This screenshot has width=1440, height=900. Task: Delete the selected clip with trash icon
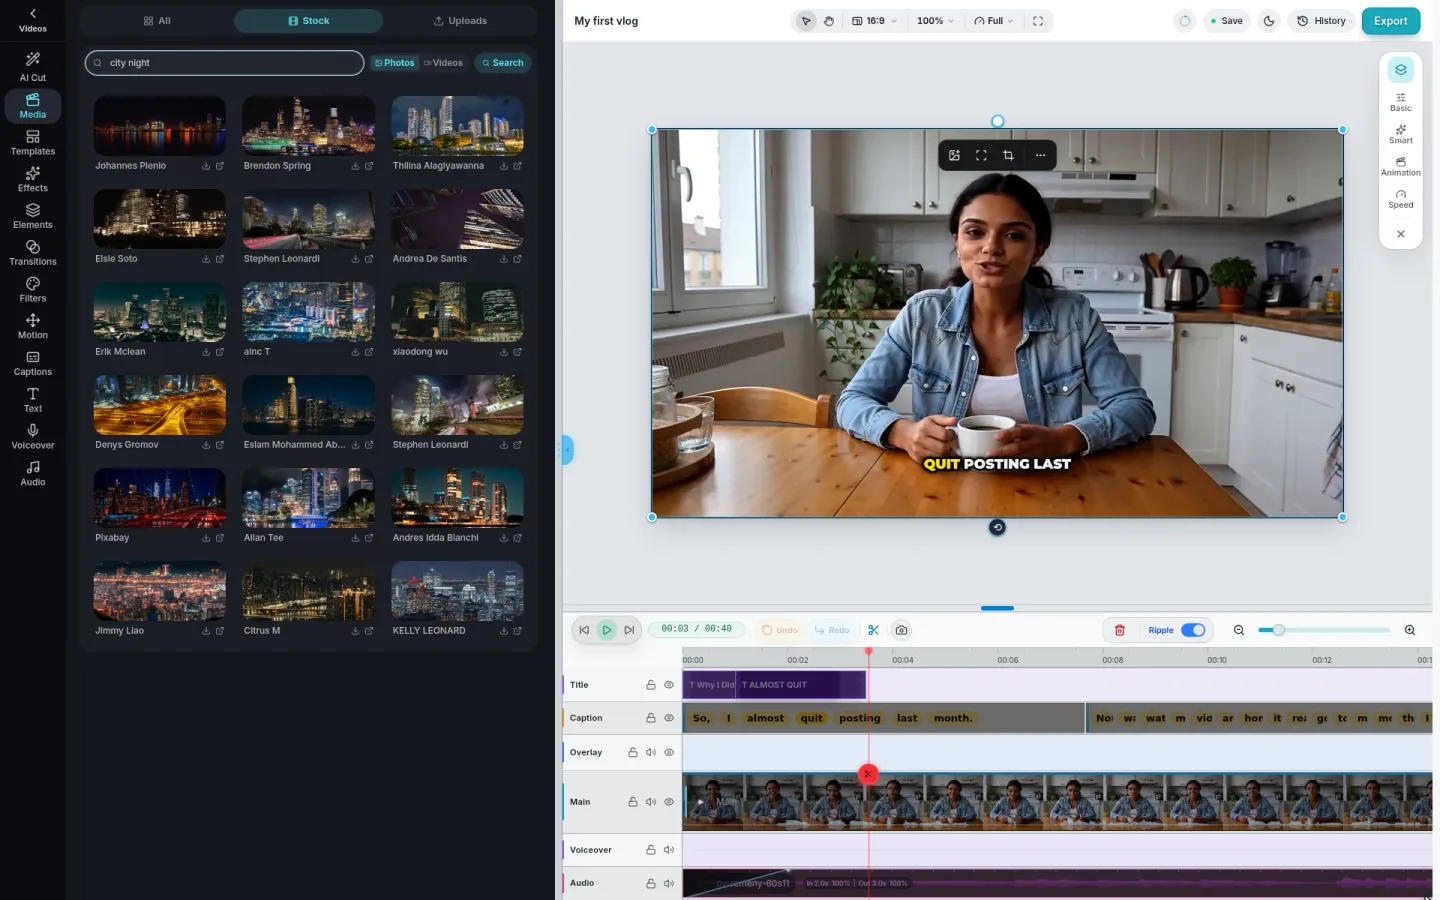pyautogui.click(x=1120, y=630)
